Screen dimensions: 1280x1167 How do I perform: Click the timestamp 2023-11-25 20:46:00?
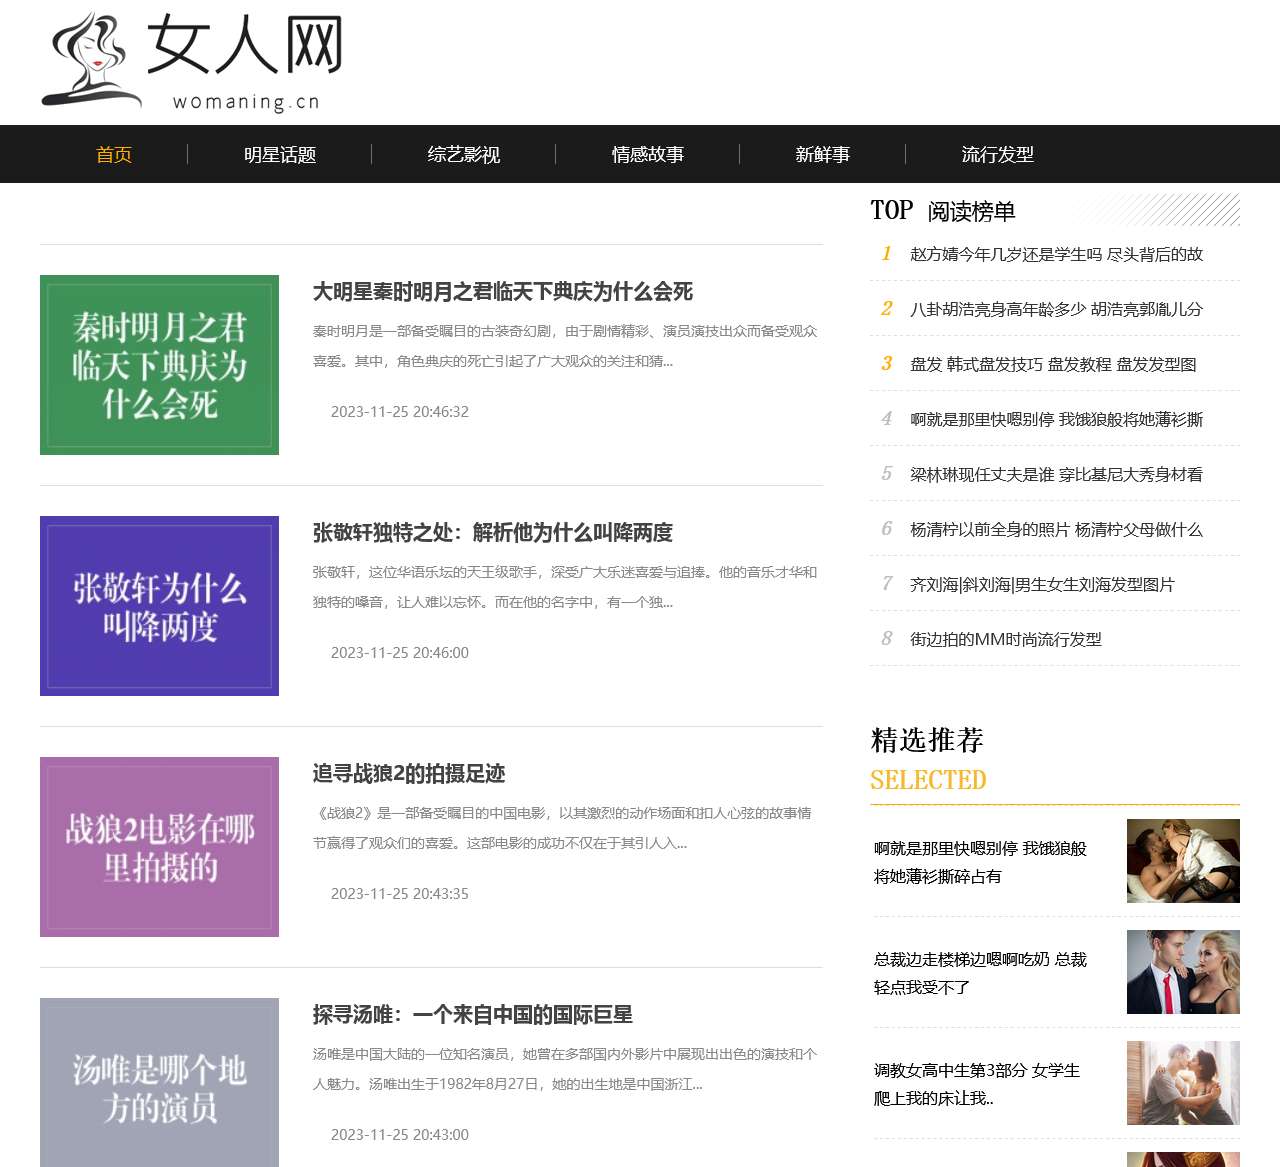point(400,652)
